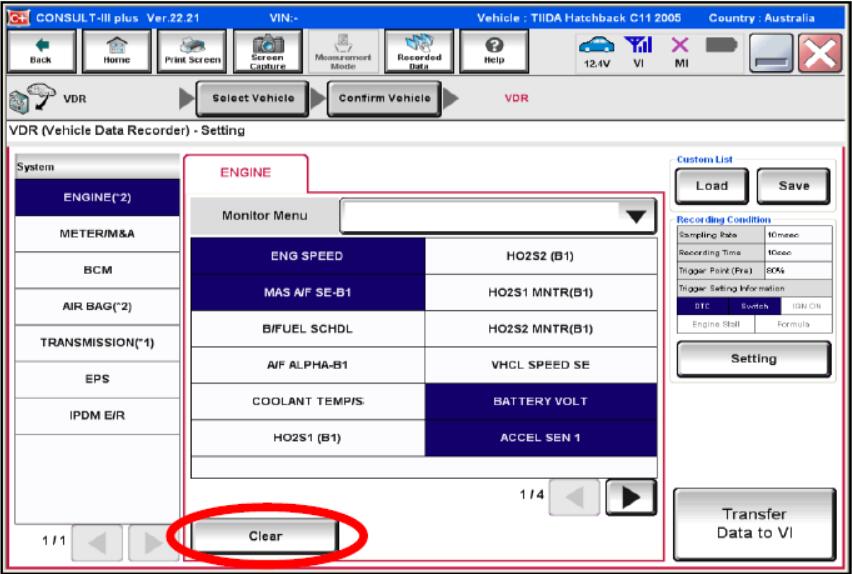852x574 pixels.
Task: Click the Country : Australia text
Action: [762, 18]
